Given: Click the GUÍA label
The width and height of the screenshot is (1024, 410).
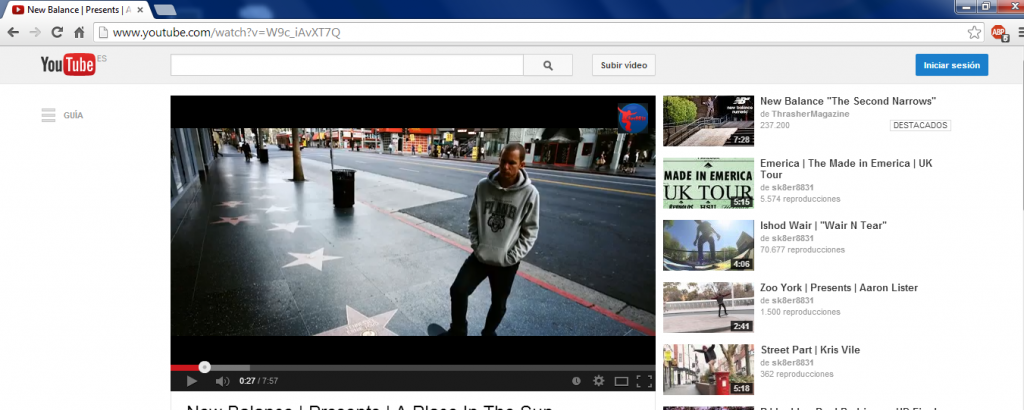Looking at the screenshot, I should [x=73, y=116].
